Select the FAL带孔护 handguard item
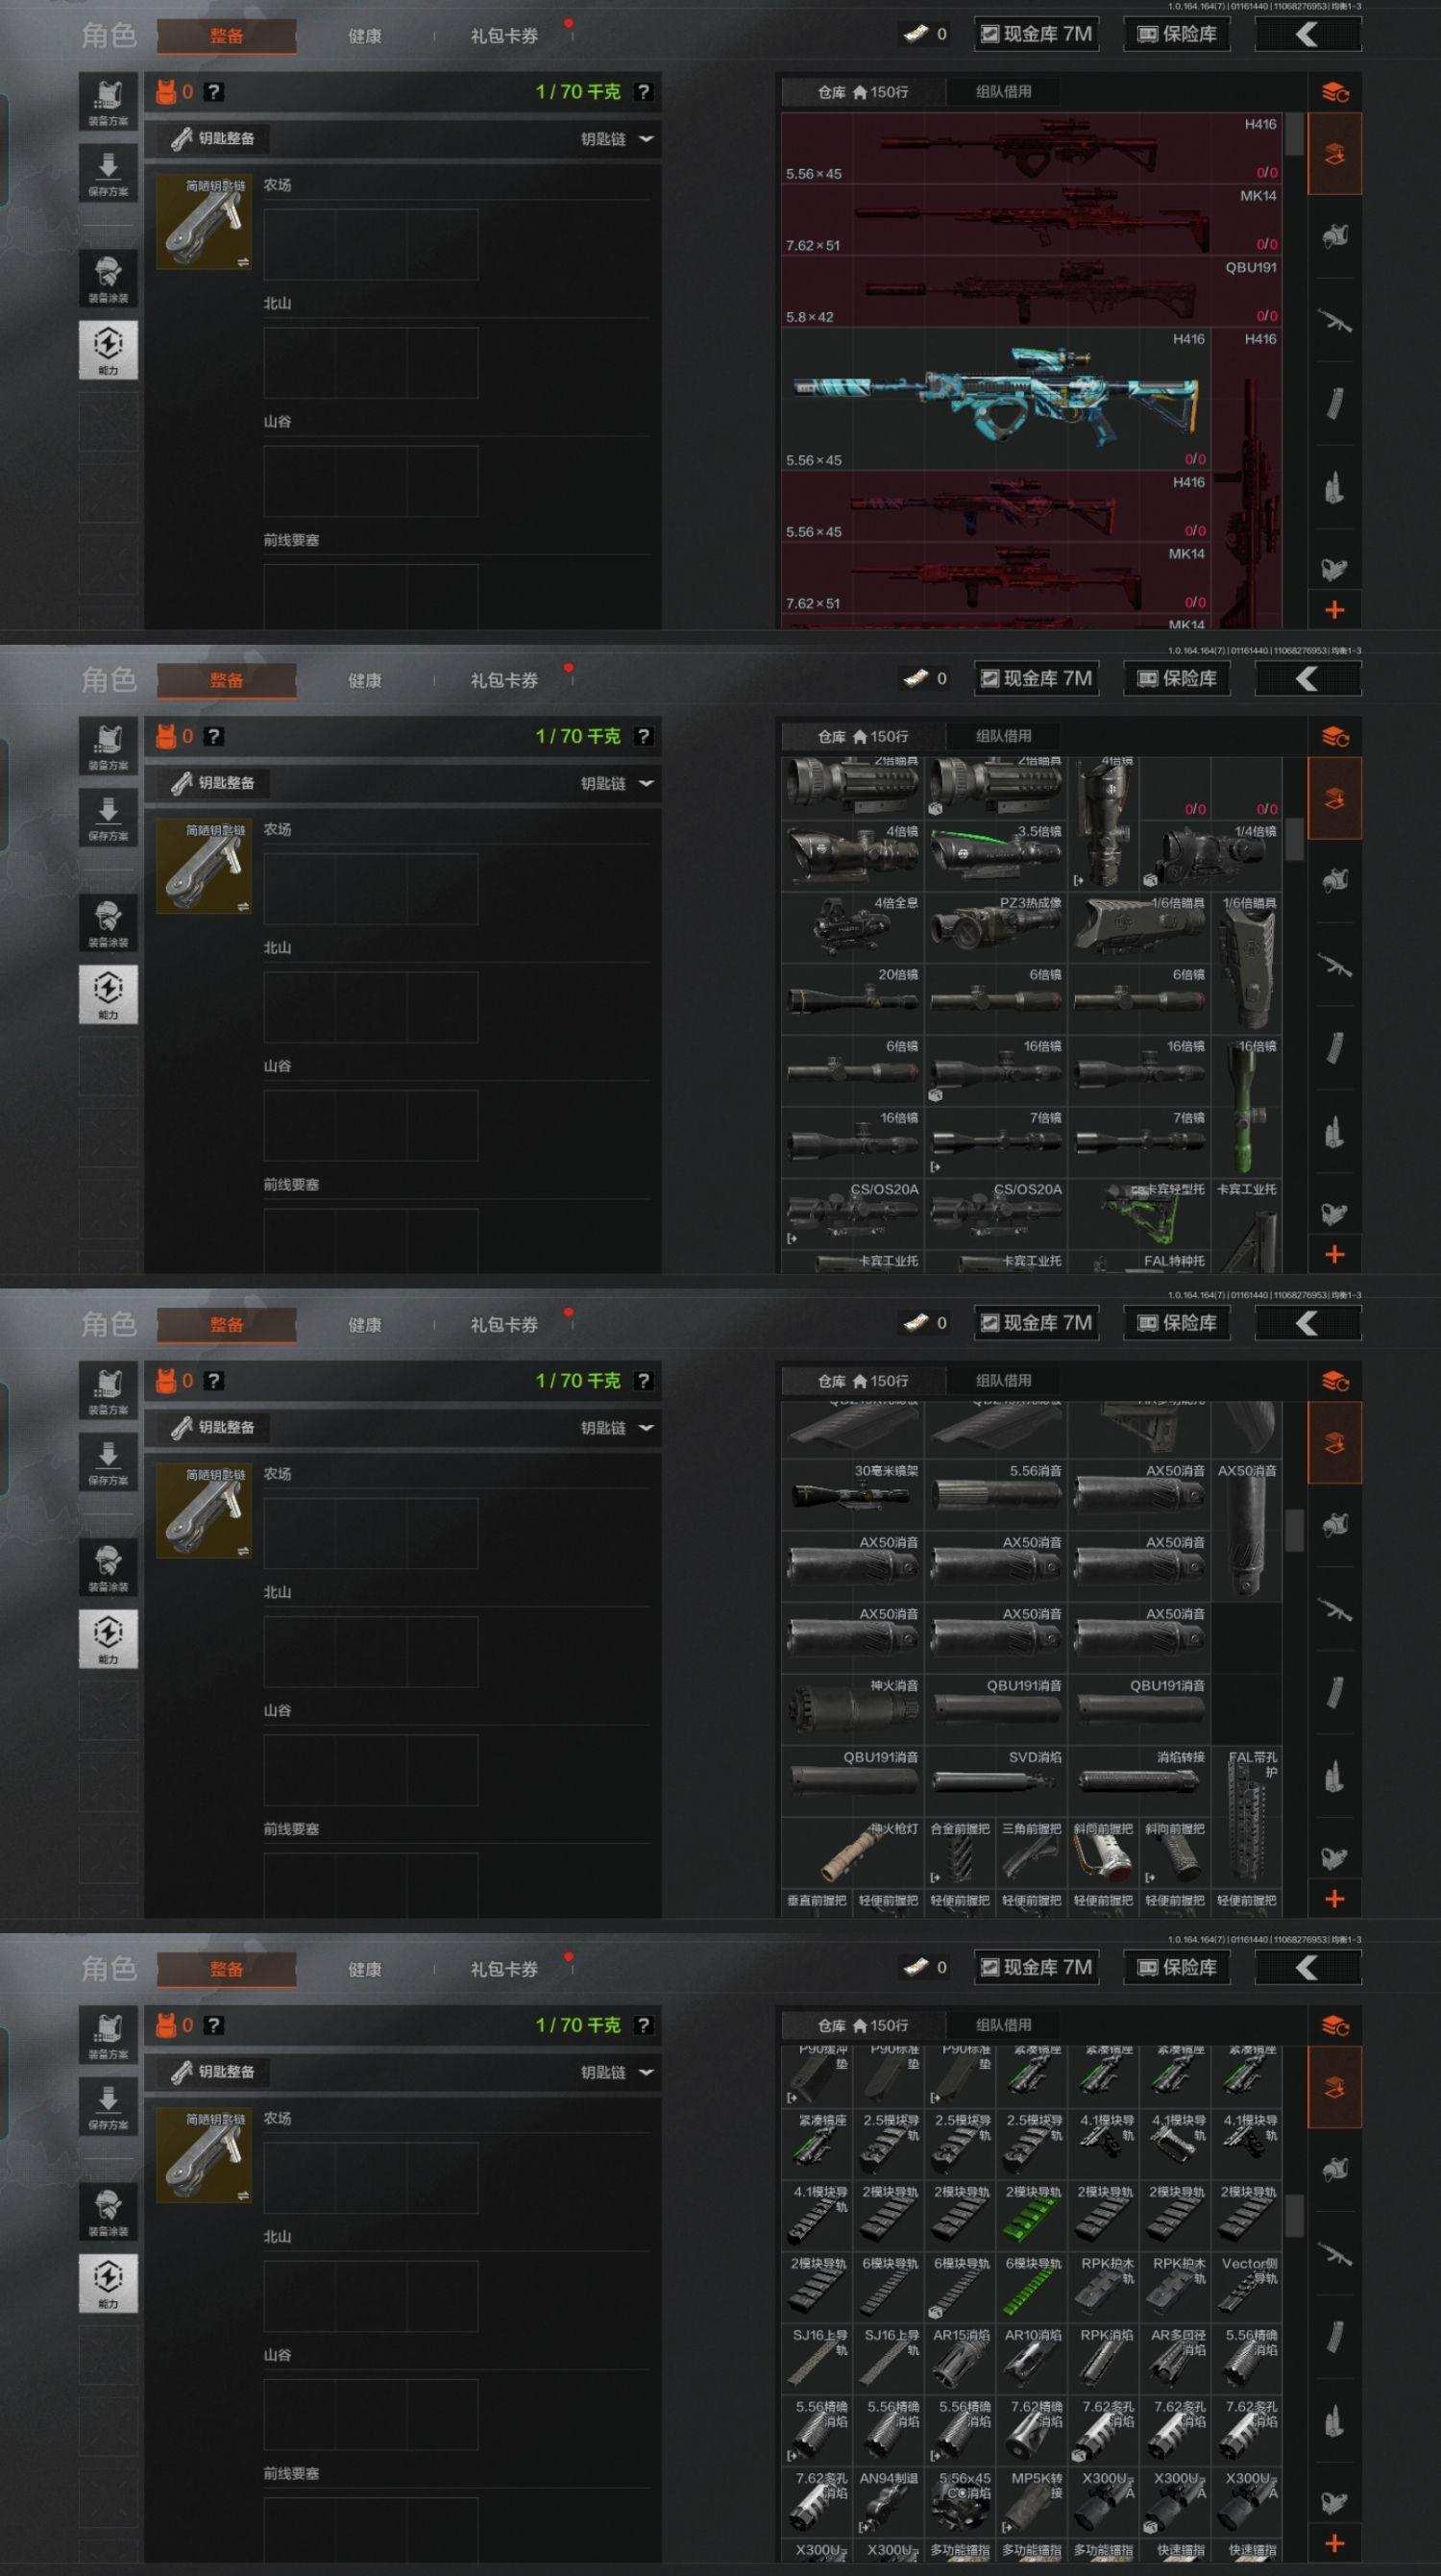Screen dimensions: 1441x2576 pos(1247,1816)
